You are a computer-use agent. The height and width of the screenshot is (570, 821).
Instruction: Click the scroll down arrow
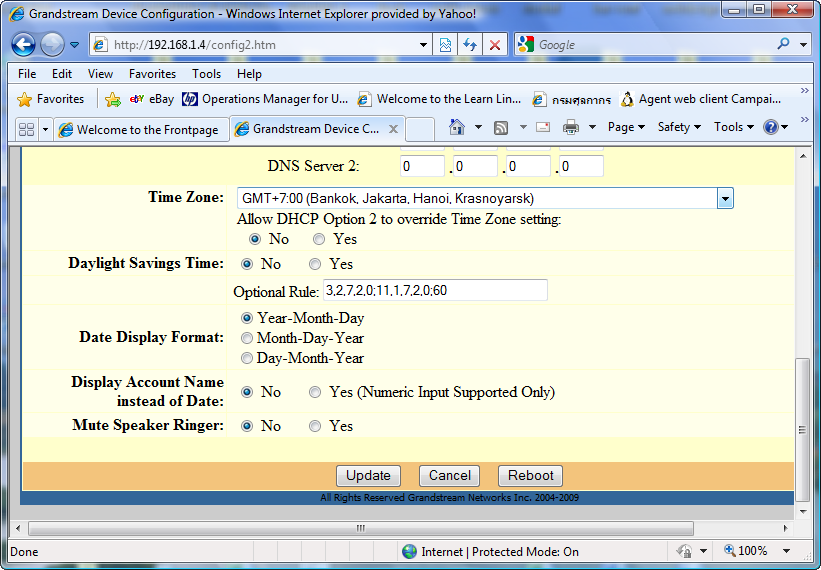coord(802,511)
